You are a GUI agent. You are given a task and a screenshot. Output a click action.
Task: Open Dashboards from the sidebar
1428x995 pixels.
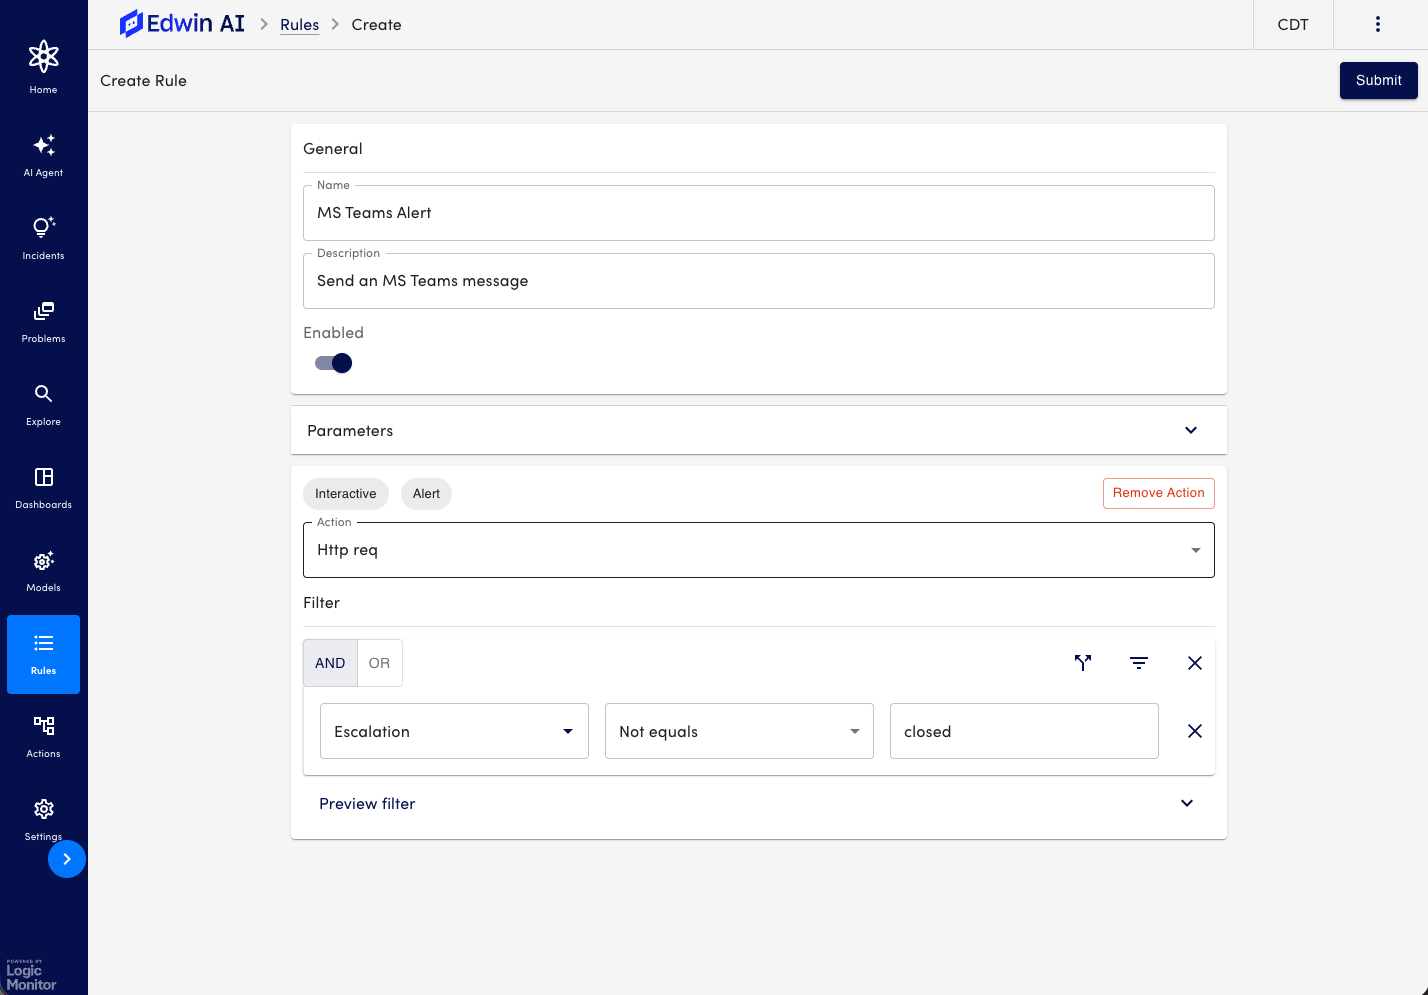43,488
